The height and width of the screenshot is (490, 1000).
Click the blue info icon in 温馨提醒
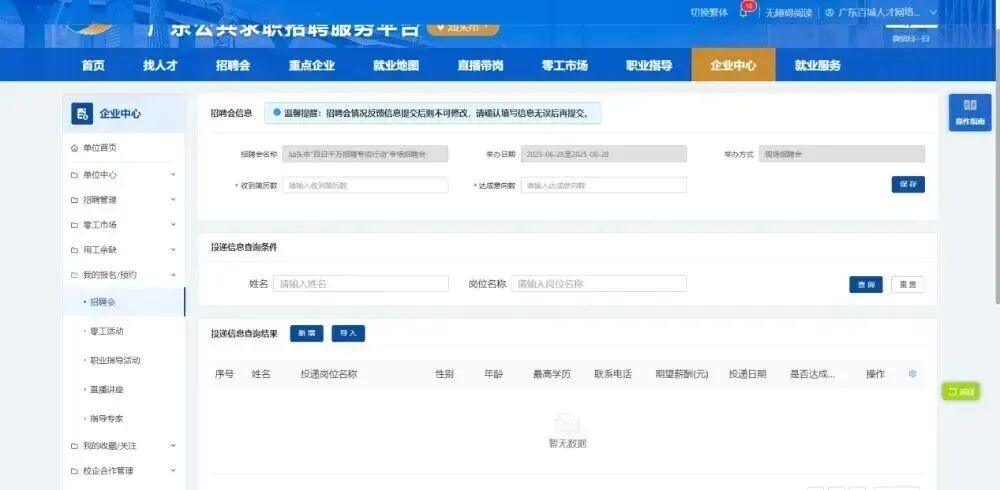277,113
